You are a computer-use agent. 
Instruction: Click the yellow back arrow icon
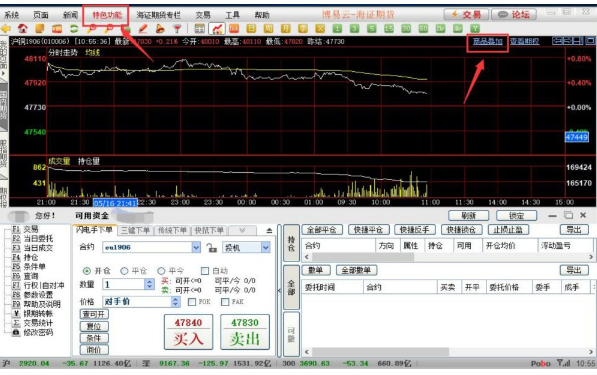(x=6, y=29)
